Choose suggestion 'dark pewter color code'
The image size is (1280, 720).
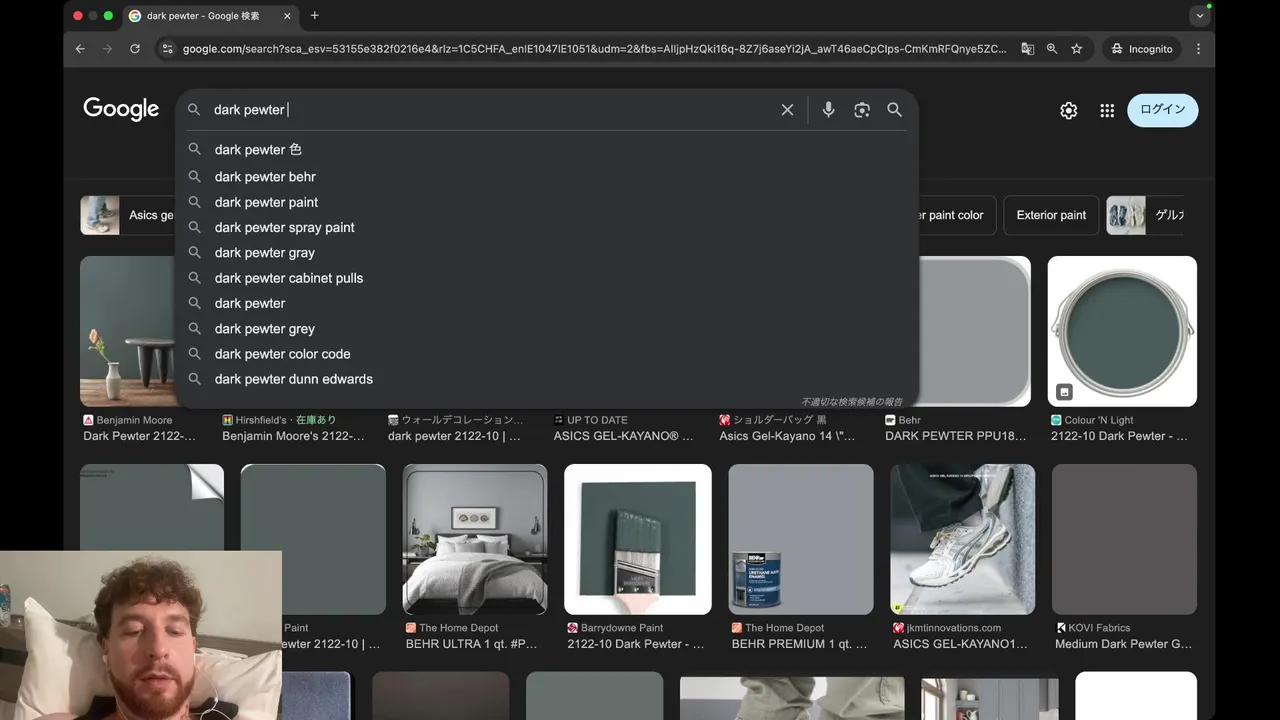(546, 354)
